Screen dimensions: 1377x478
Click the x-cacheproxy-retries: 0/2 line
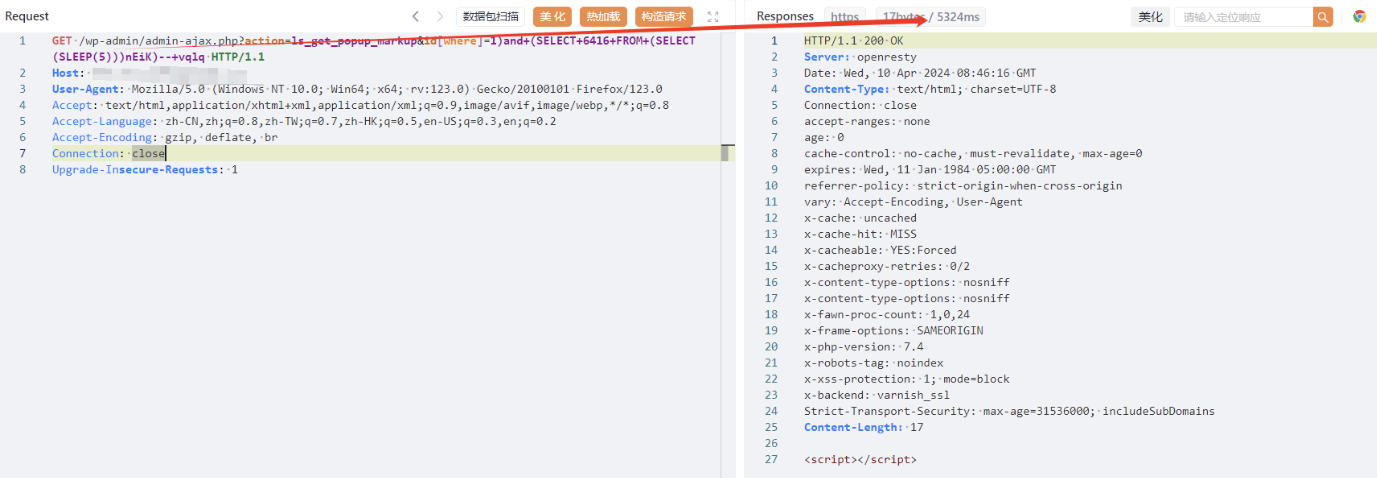[887, 265]
